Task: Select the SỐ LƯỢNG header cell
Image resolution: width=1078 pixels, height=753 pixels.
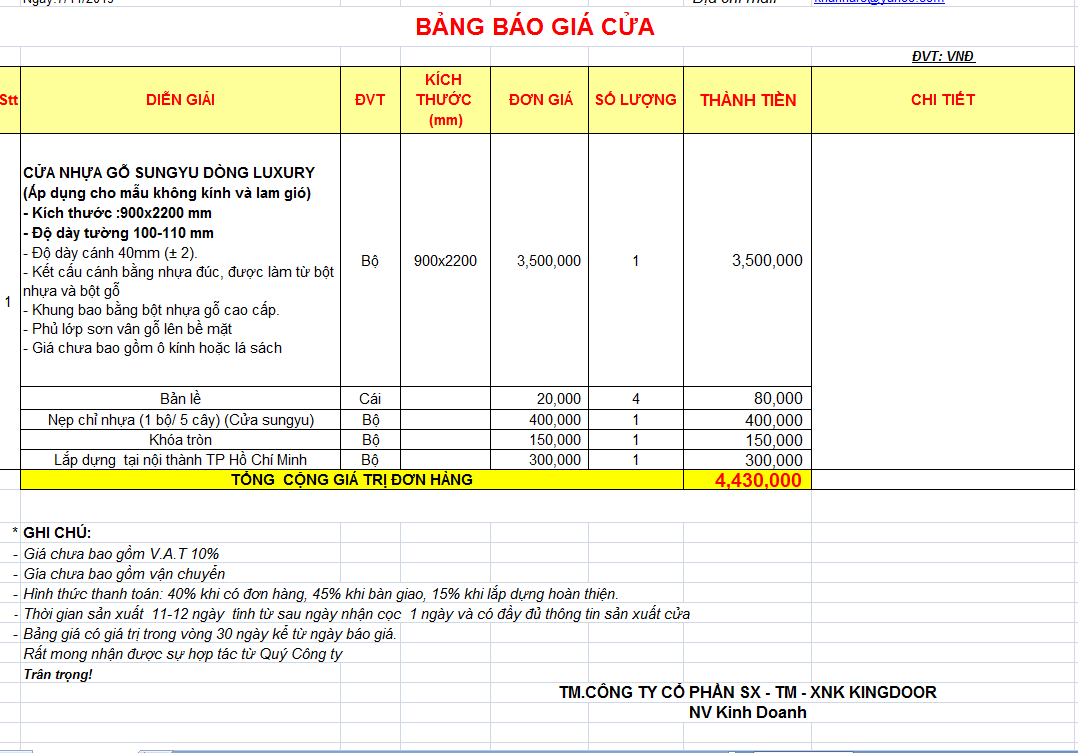Action: pyautogui.click(x=636, y=100)
